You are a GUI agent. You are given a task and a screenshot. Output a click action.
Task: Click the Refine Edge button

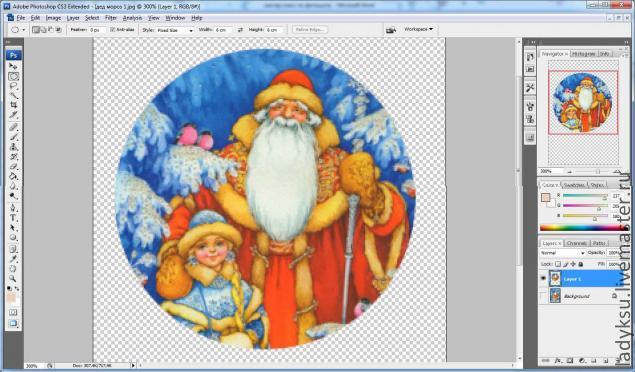click(310, 30)
